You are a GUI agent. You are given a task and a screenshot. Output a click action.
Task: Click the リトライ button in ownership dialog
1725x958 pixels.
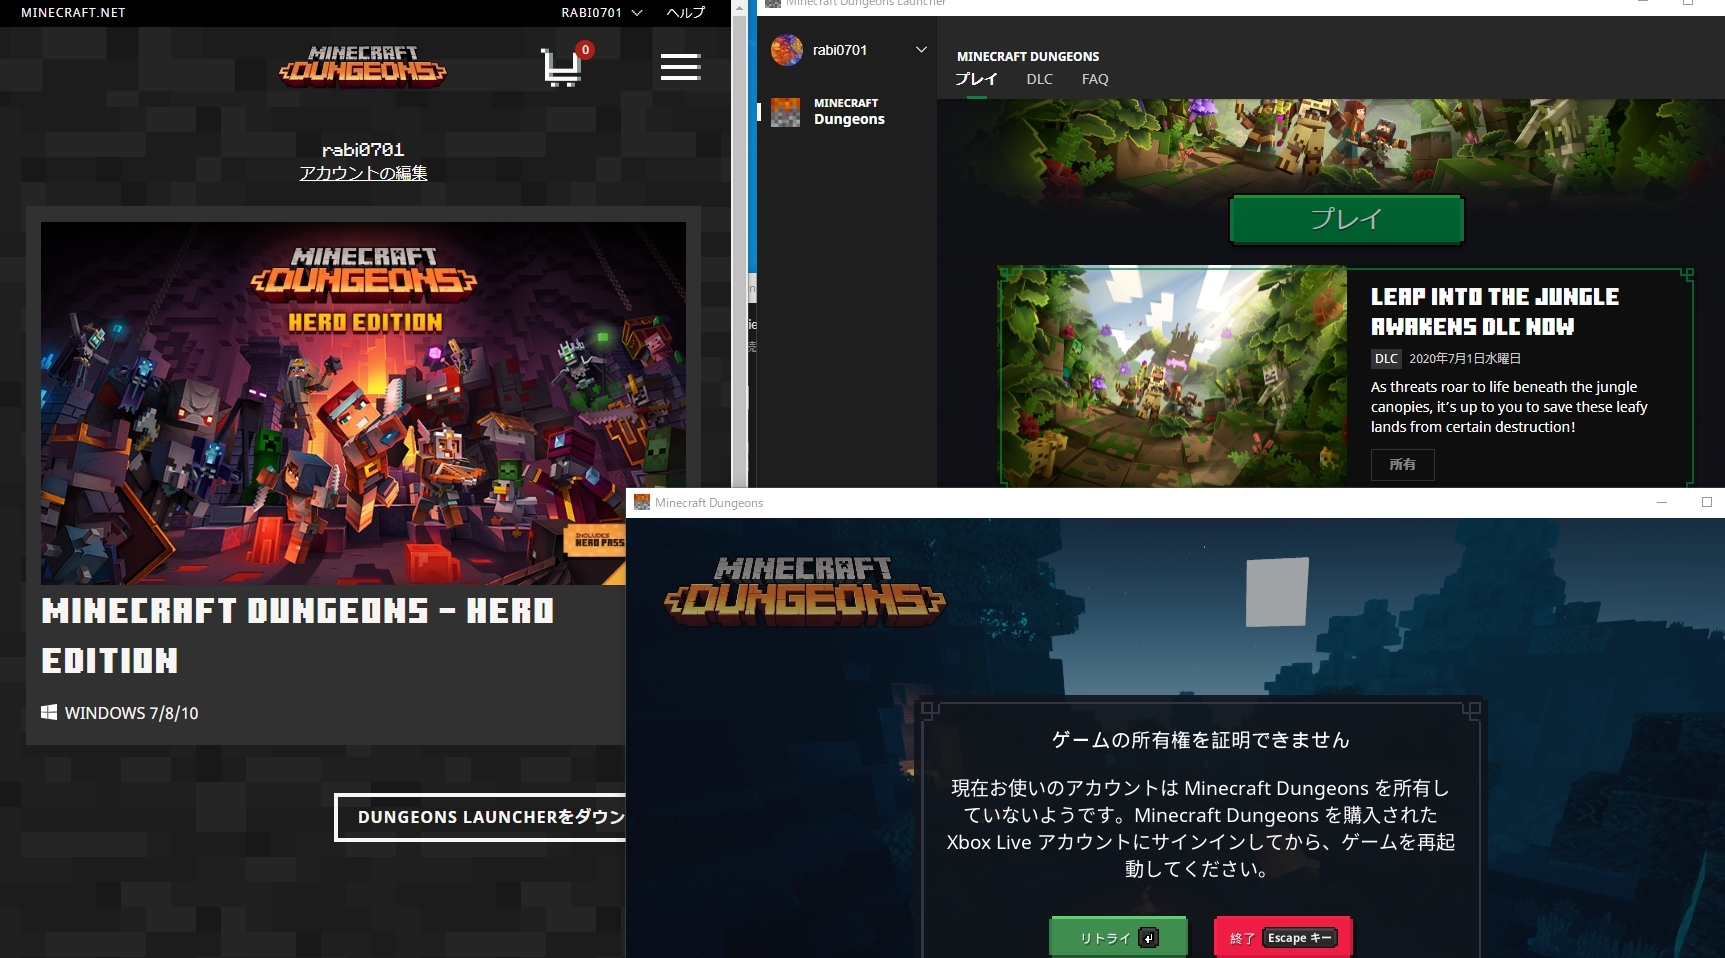[1118, 938]
